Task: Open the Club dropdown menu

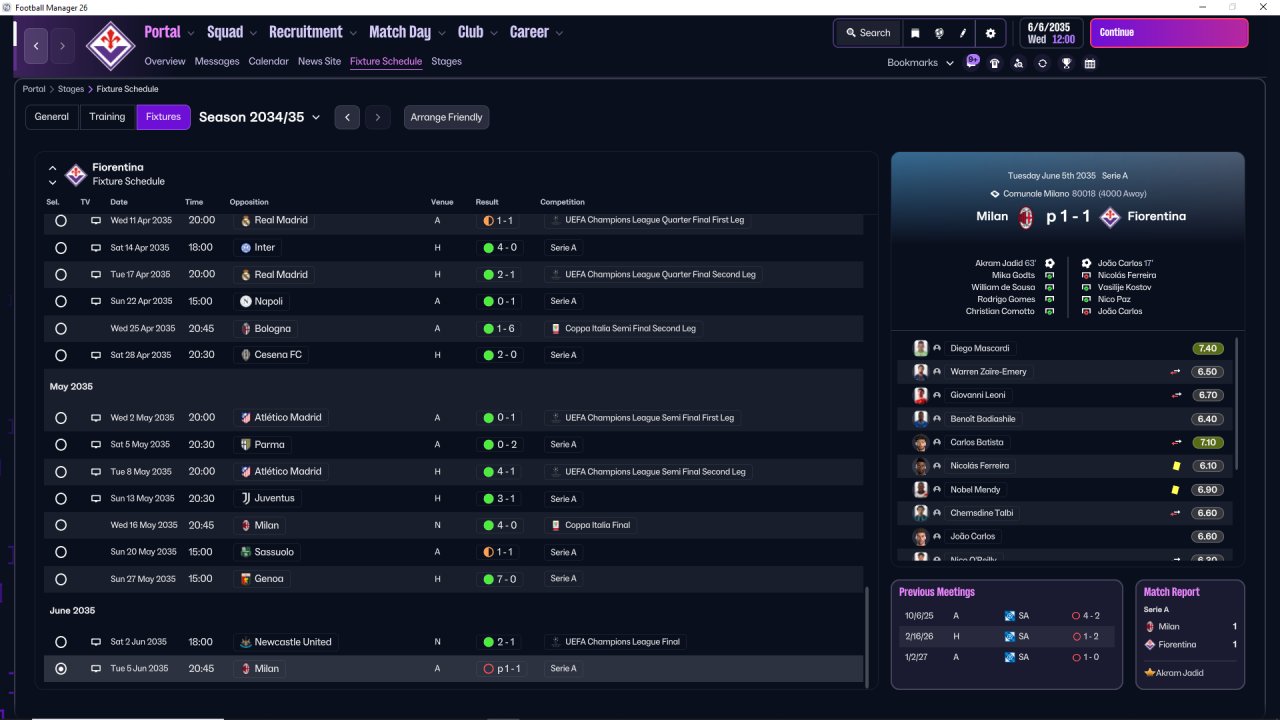Action: coord(477,32)
